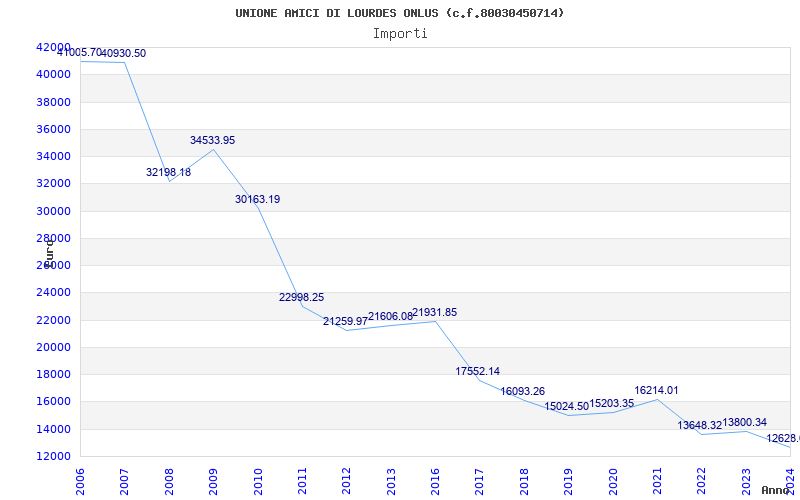Click the data label 13648.32
Screen dimensions: 800x500
[x=700, y=426]
